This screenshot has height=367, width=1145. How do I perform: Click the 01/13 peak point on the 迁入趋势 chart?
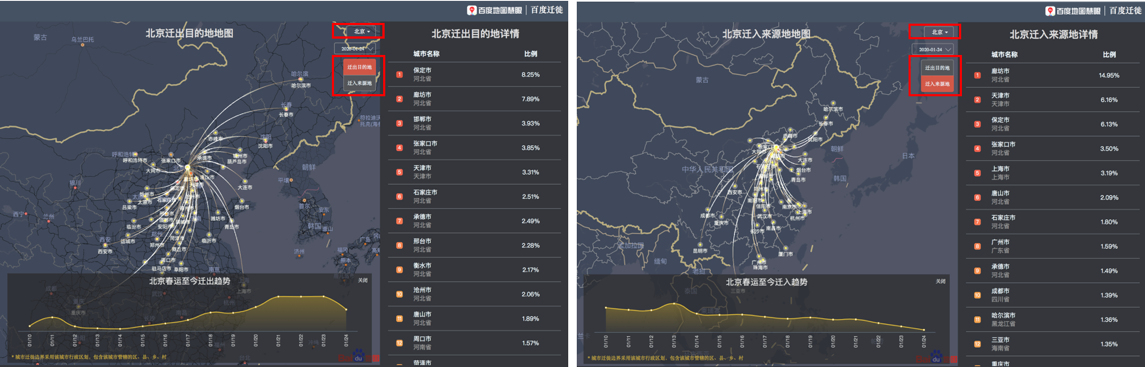click(673, 304)
